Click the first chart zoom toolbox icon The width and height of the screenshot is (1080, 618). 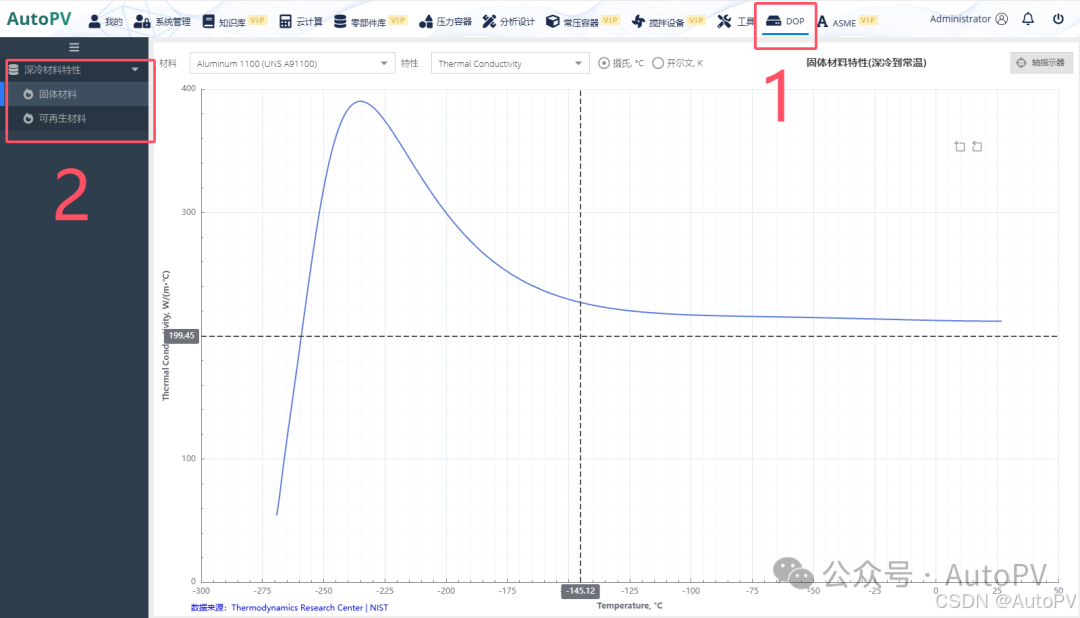click(959, 146)
